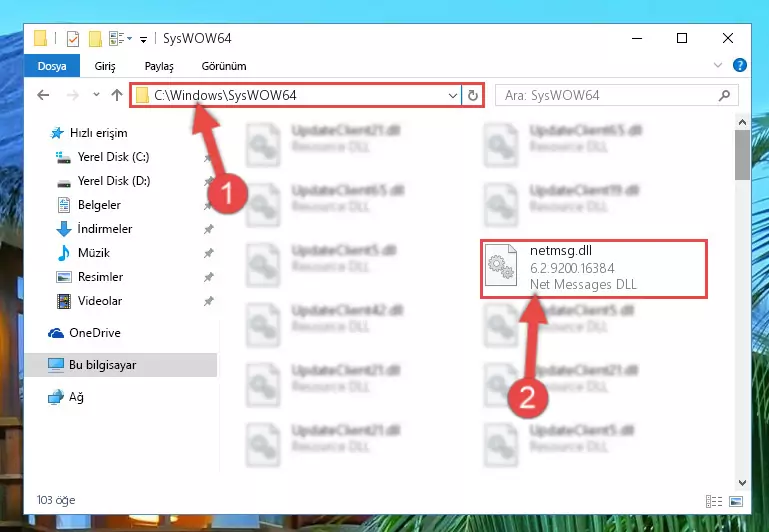Go up one folder level

[x=117, y=95]
